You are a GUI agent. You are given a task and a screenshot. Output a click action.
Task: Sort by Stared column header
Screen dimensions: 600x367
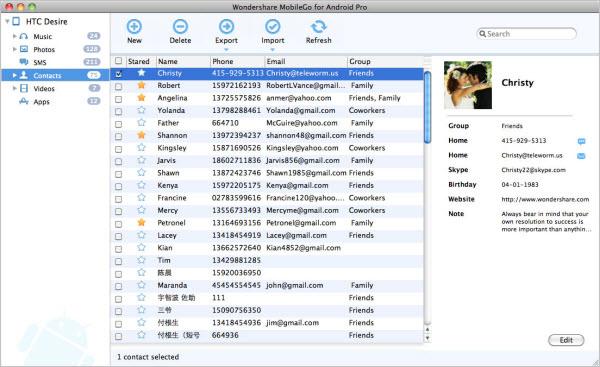tap(140, 61)
